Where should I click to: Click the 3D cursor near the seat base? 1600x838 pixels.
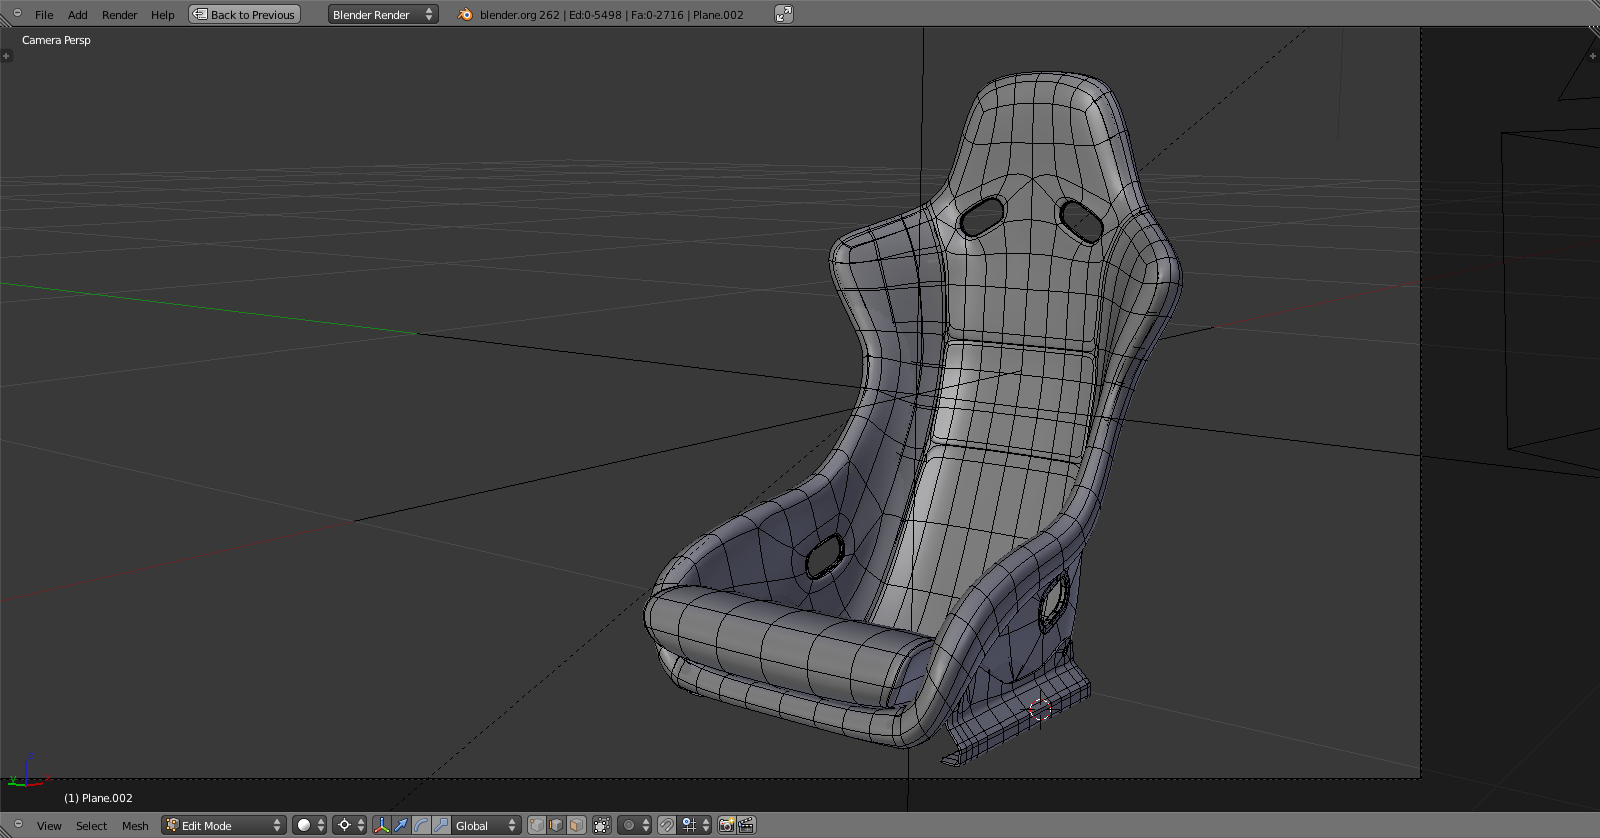(1040, 709)
